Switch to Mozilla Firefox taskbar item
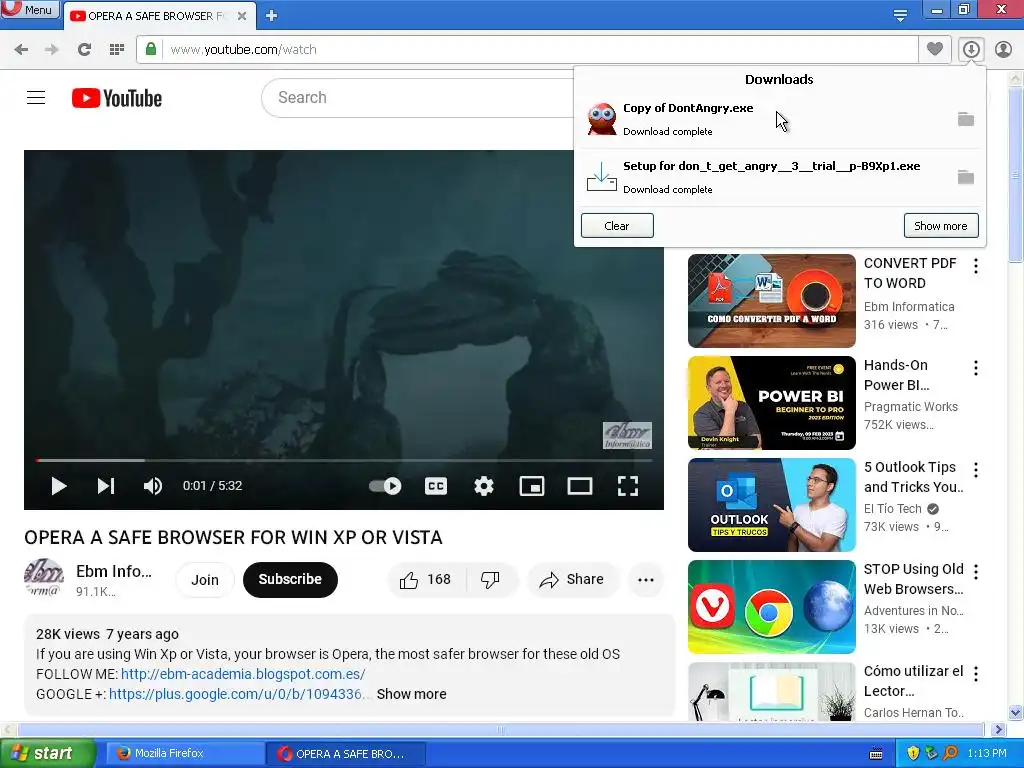The height and width of the screenshot is (768, 1024). click(184, 754)
